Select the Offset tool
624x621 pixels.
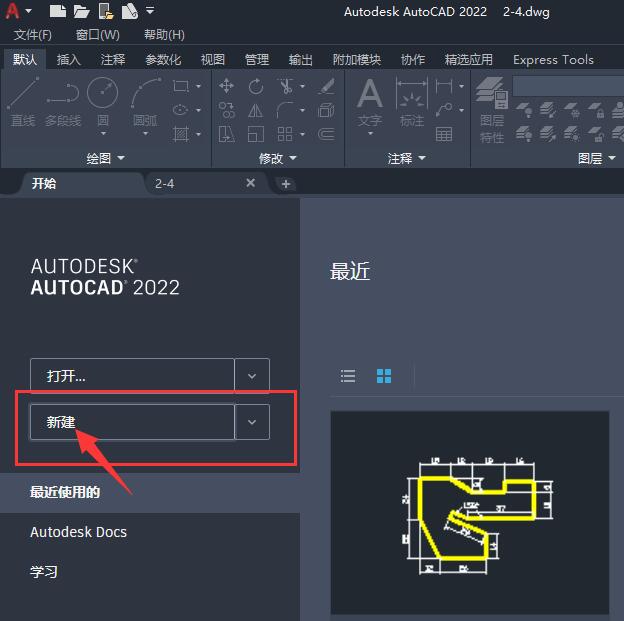pos(326,134)
